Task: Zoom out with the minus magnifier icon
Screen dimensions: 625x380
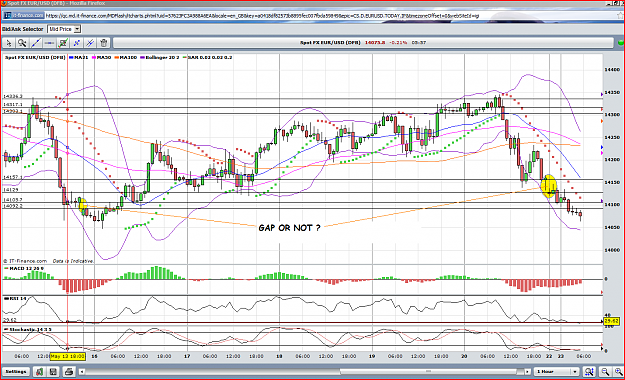Action: click(x=605, y=372)
